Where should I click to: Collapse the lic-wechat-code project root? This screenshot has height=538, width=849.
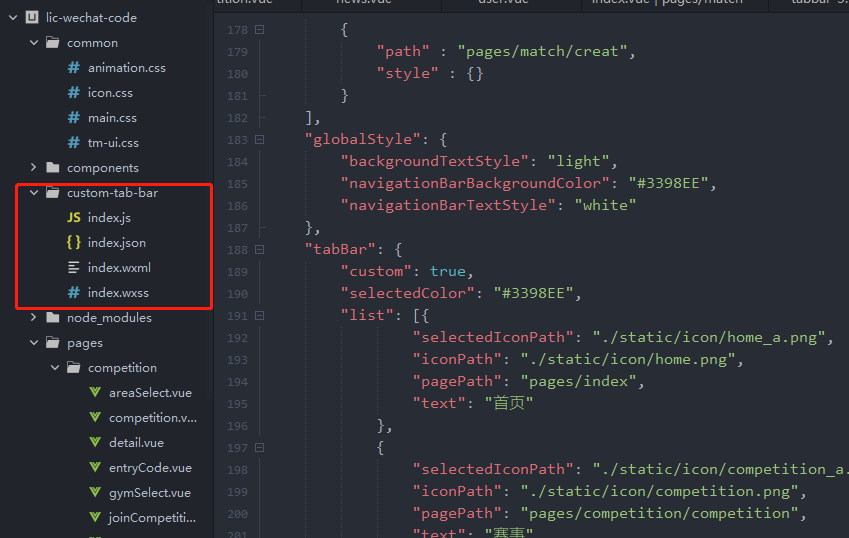click(13, 17)
